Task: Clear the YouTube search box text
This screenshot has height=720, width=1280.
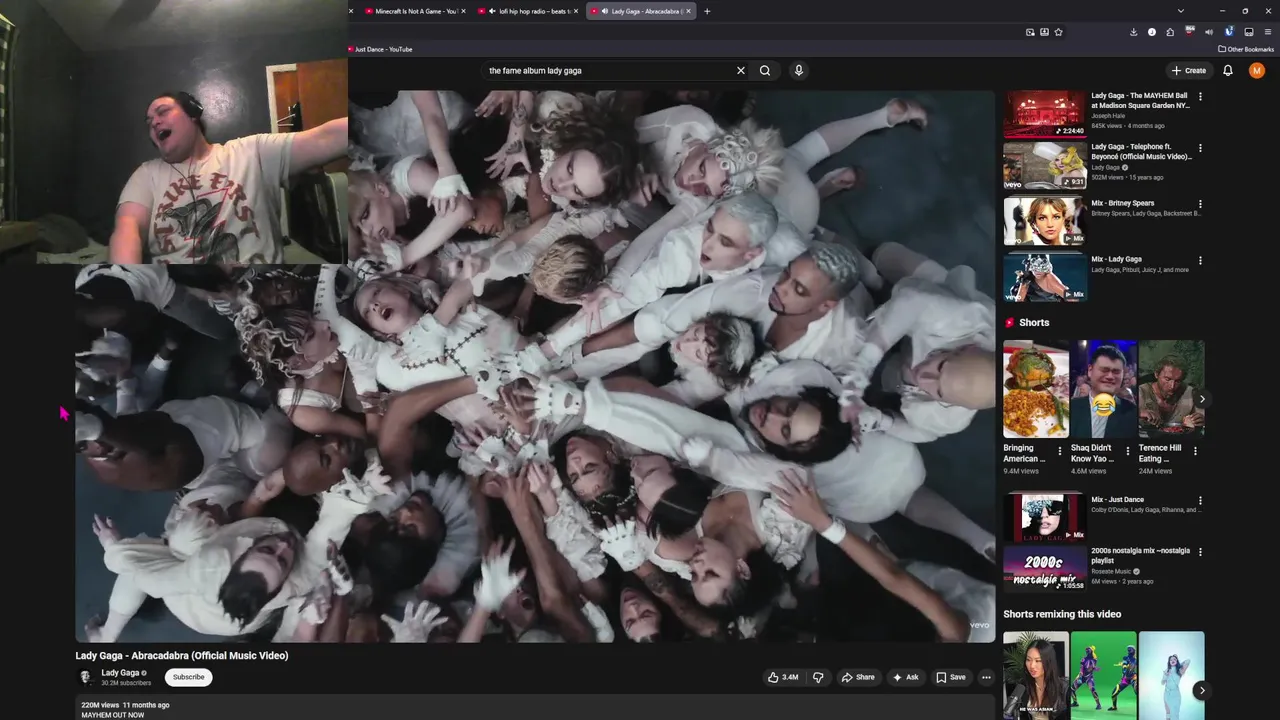Action: pos(741,71)
